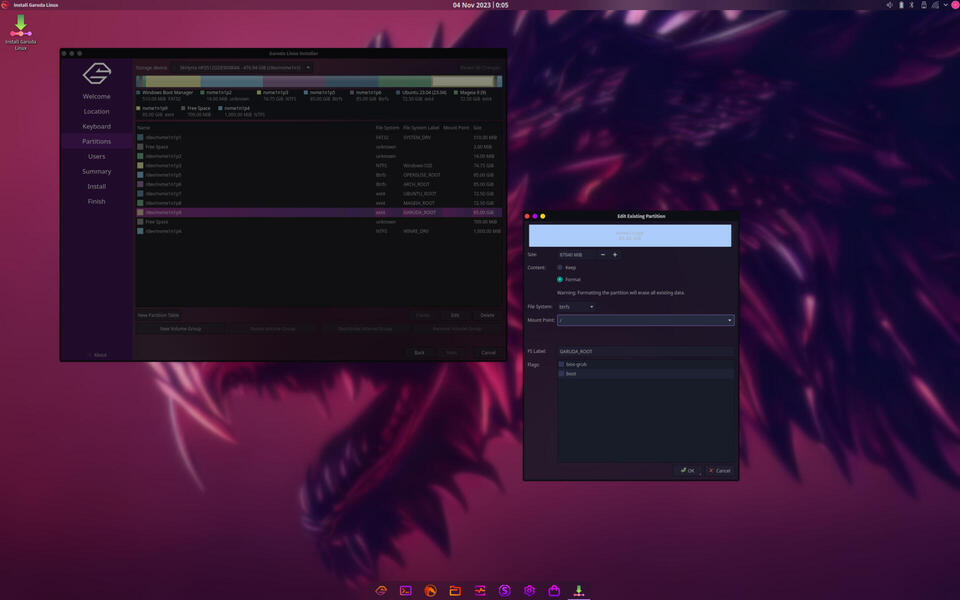Open the sliders settings app in the dock
Screen dimensions: 960x600
point(480,590)
